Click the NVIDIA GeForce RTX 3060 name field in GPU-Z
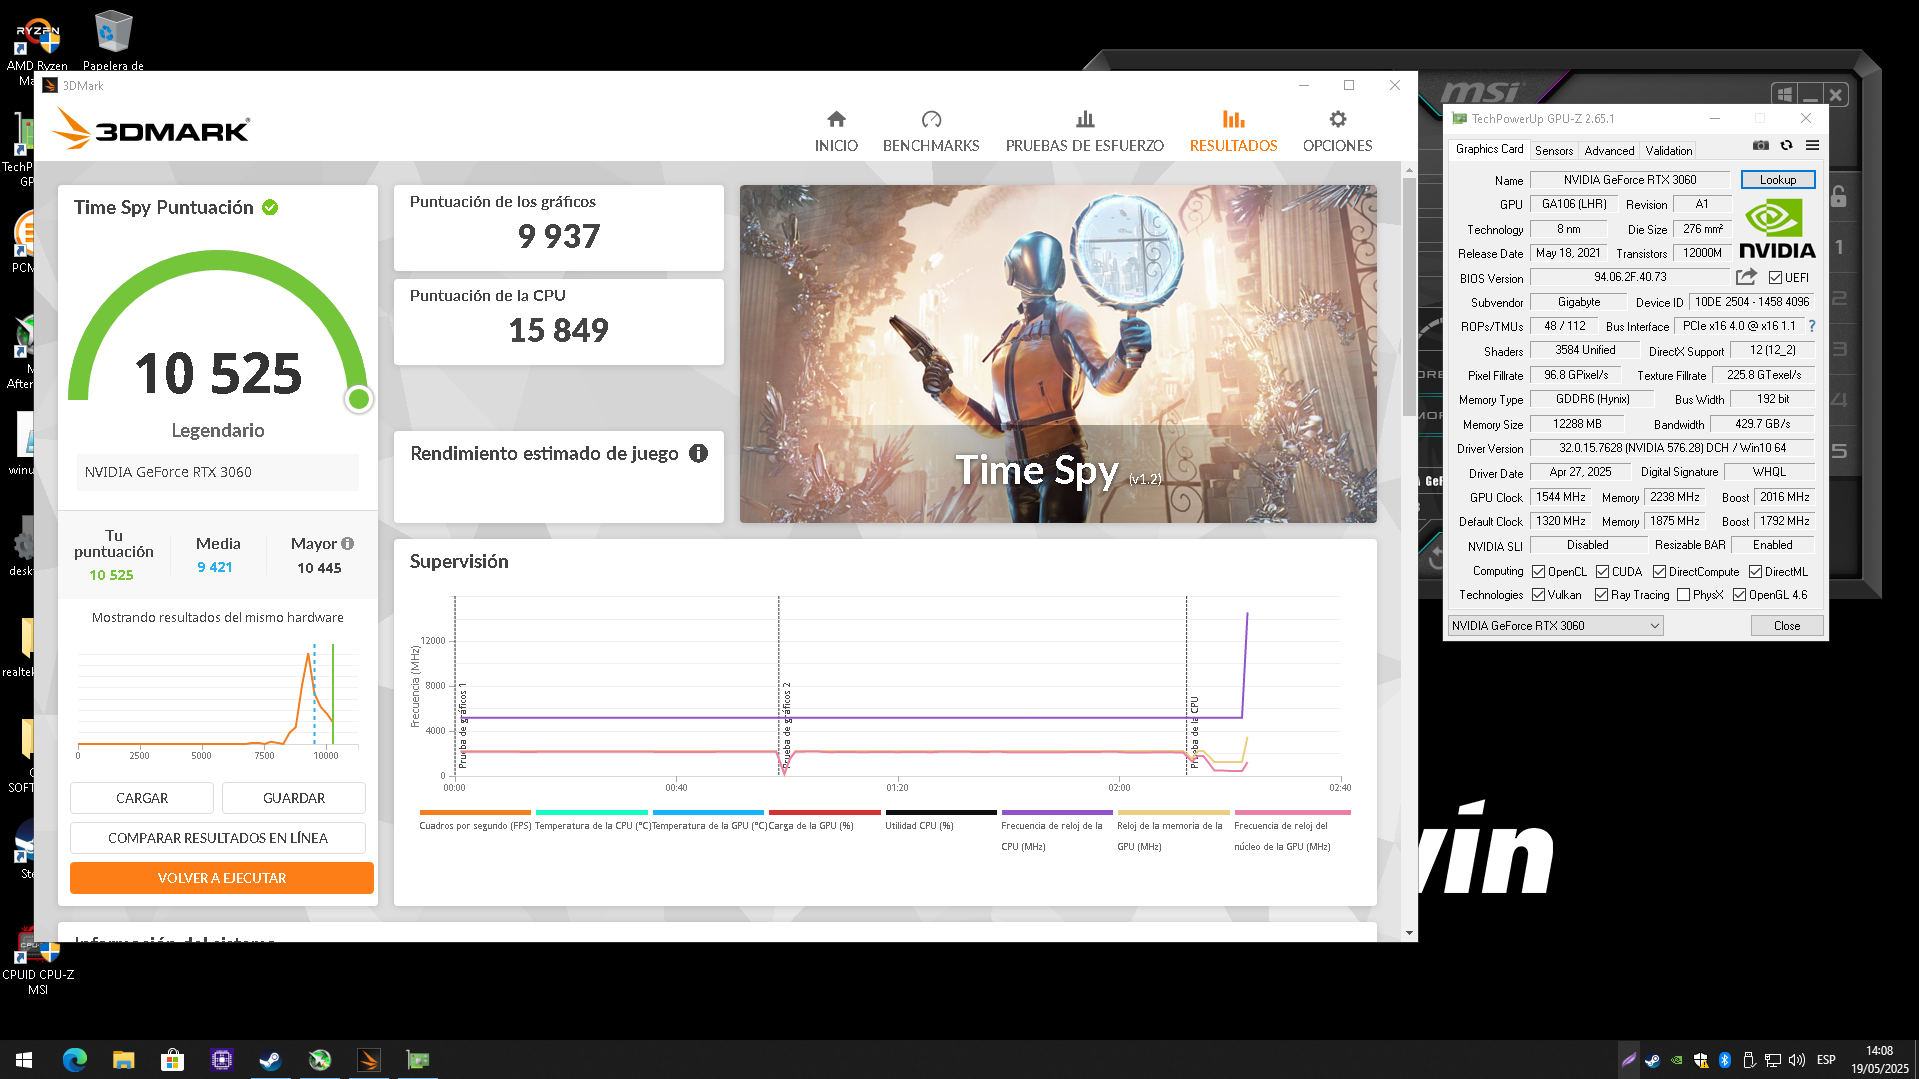The width and height of the screenshot is (1919, 1079). [1629, 180]
